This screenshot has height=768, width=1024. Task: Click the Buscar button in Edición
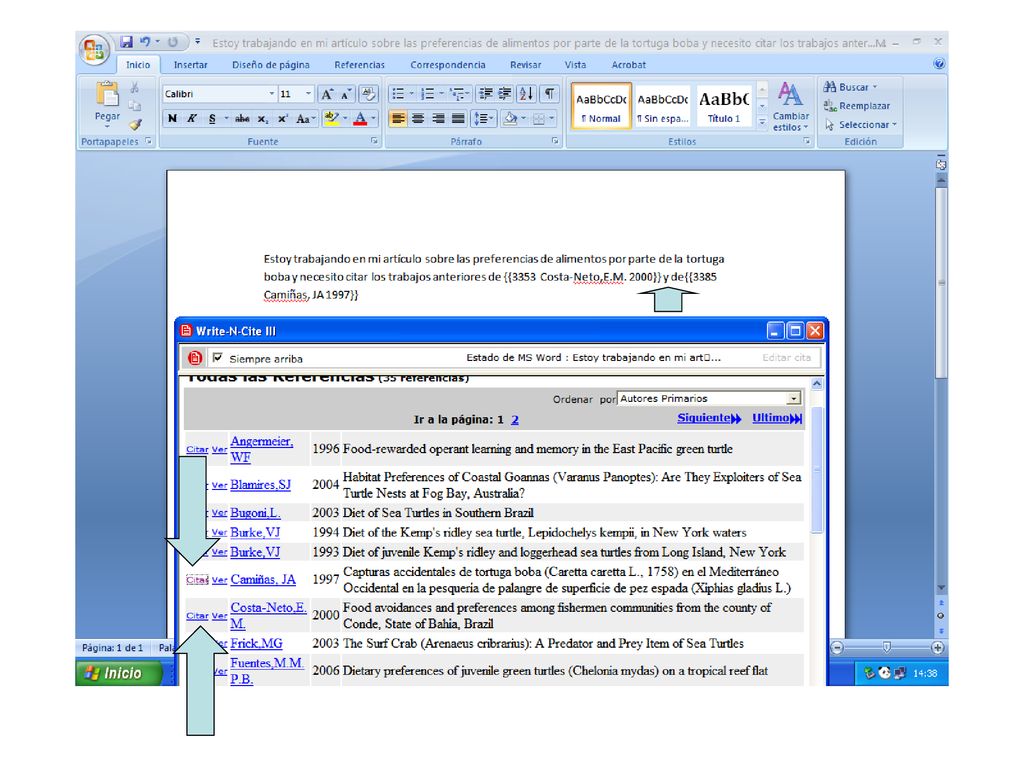pyautogui.click(x=851, y=87)
